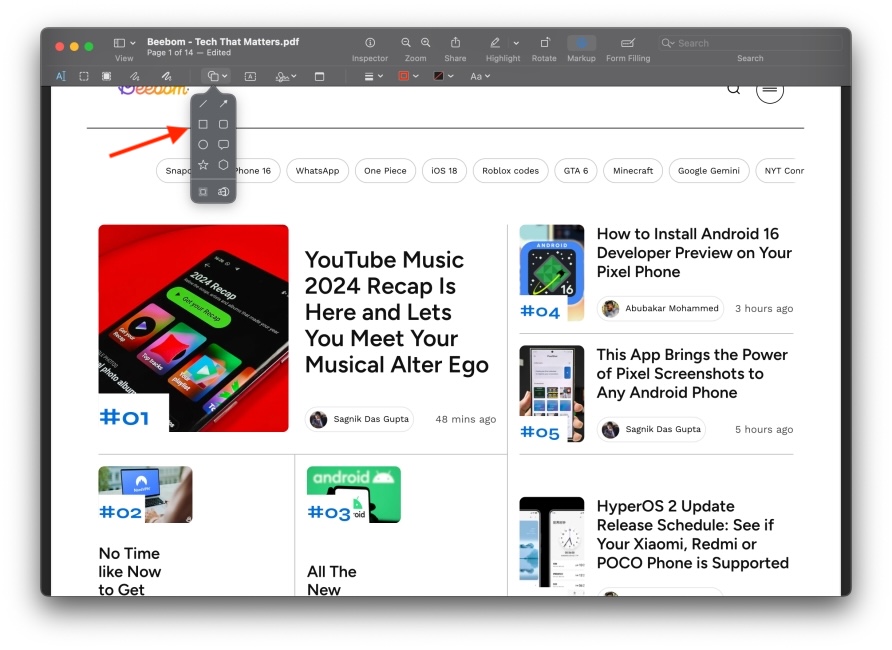Viewport: 892px width, 650px height.
Task: Click the #03 android thumbnail
Action: pos(354,495)
